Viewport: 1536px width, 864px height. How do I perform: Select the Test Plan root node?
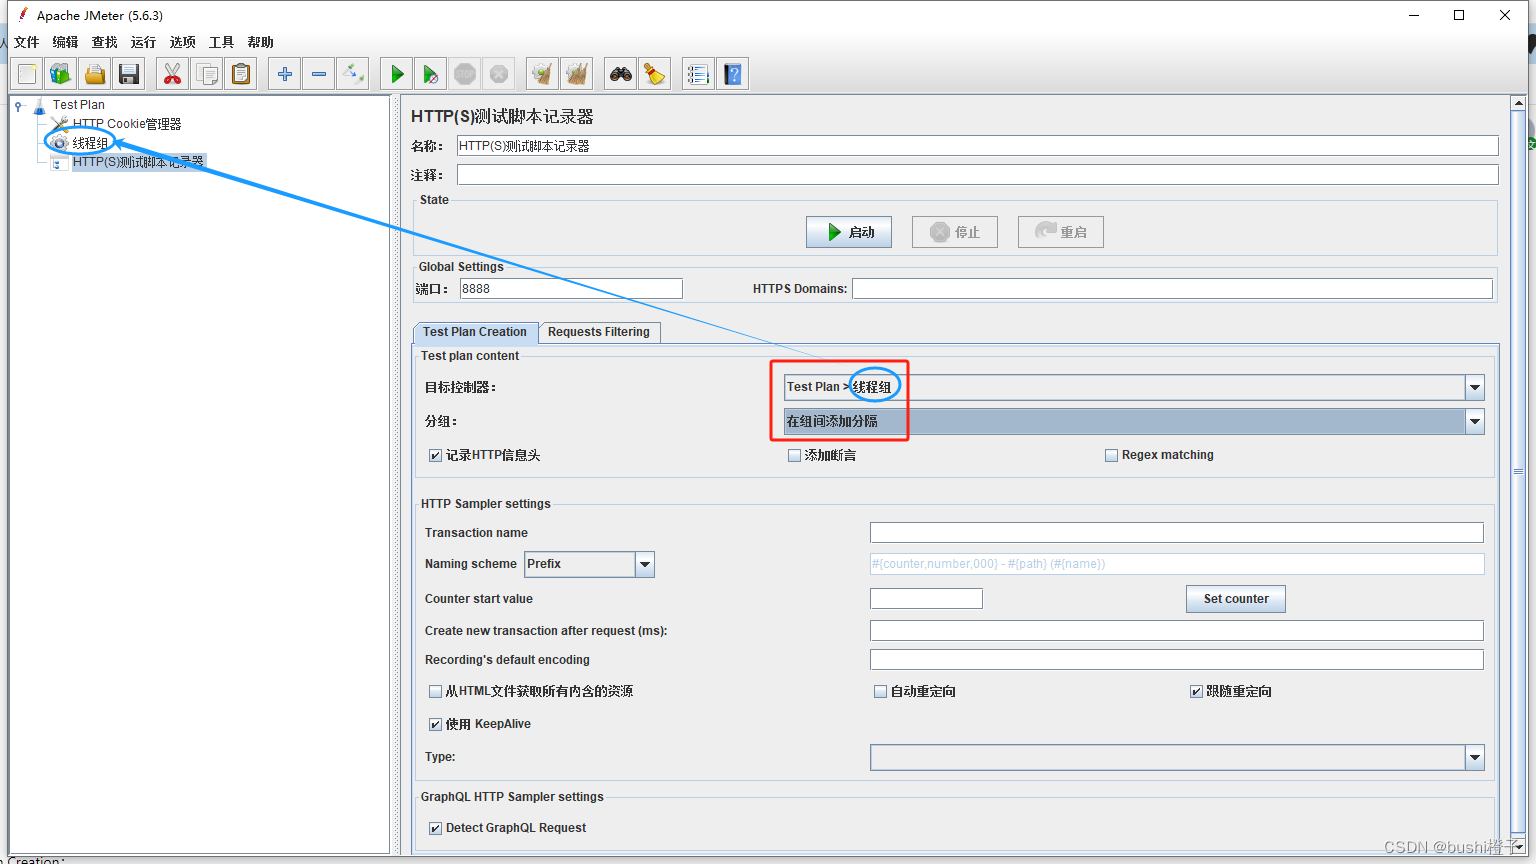(x=78, y=104)
